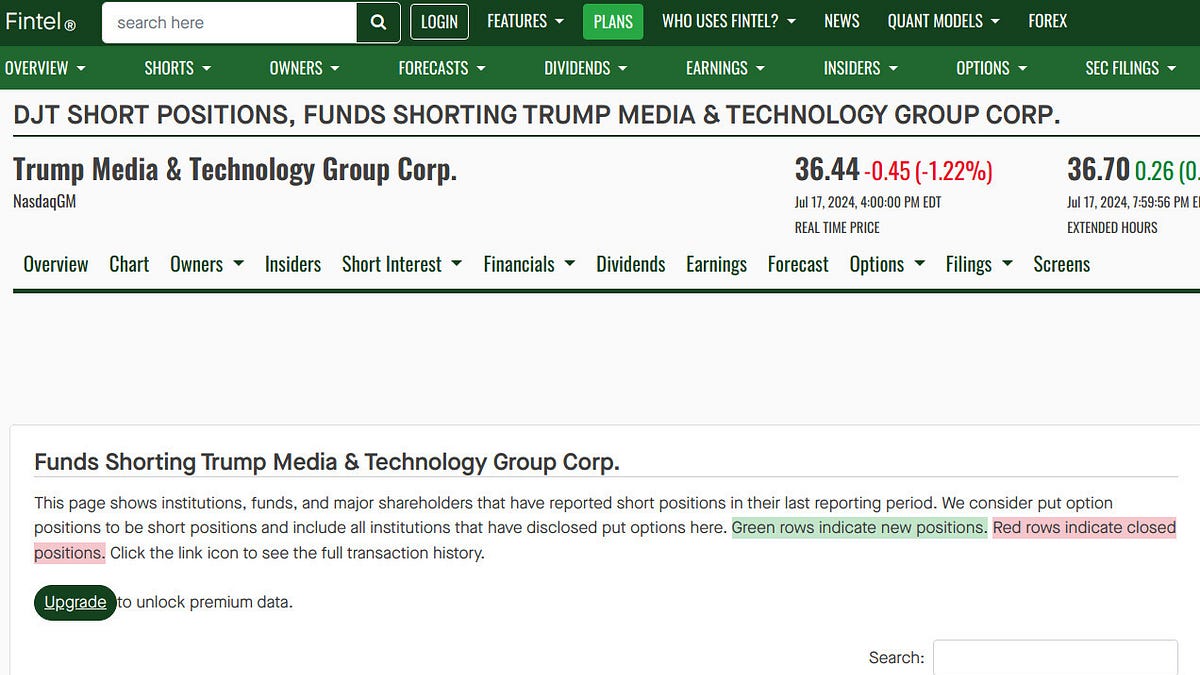Switch to the stock Insiders tab
The height and width of the screenshot is (675, 1200).
pyautogui.click(x=293, y=264)
